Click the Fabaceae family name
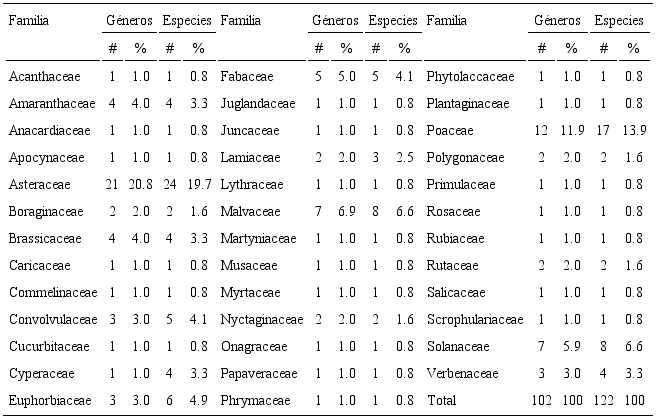The height and width of the screenshot is (419, 656). coord(240,76)
